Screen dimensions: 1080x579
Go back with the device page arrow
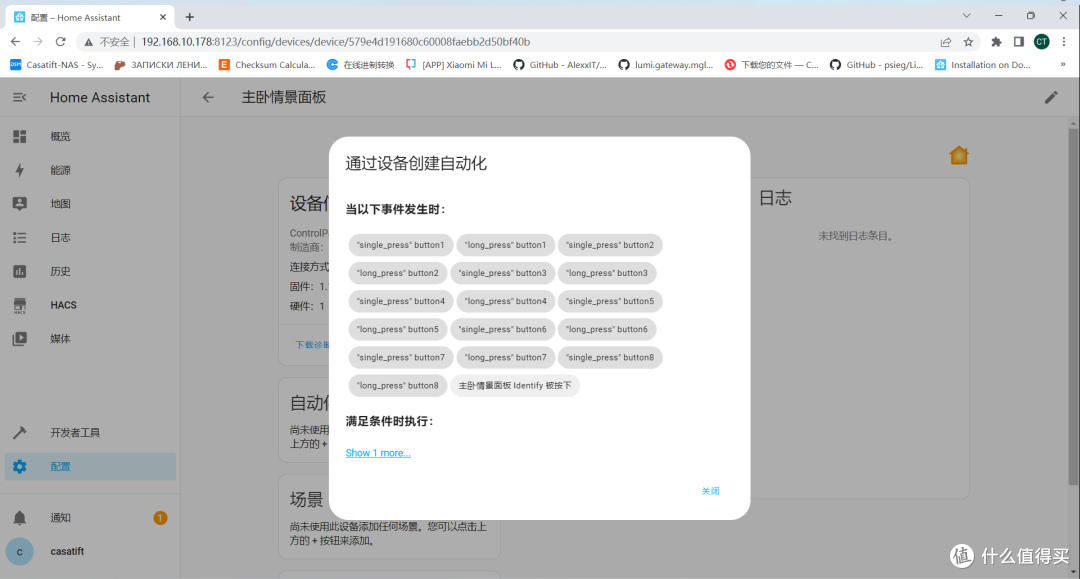click(x=208, y=98)
